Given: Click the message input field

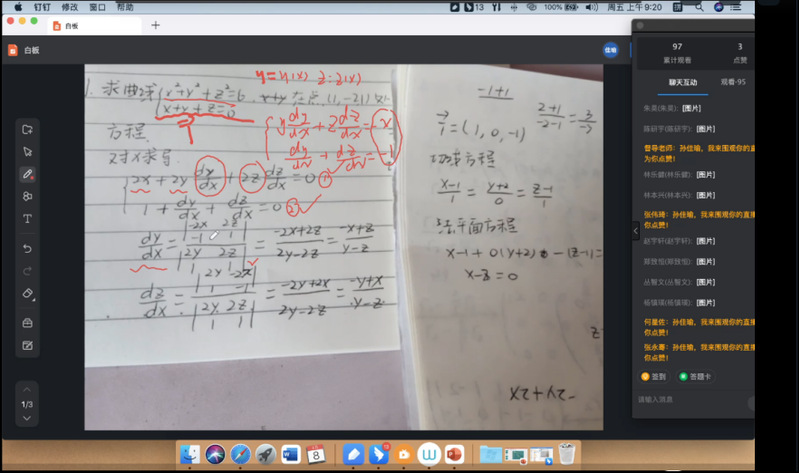Looking at the screenshot, I should pos(690,400).
